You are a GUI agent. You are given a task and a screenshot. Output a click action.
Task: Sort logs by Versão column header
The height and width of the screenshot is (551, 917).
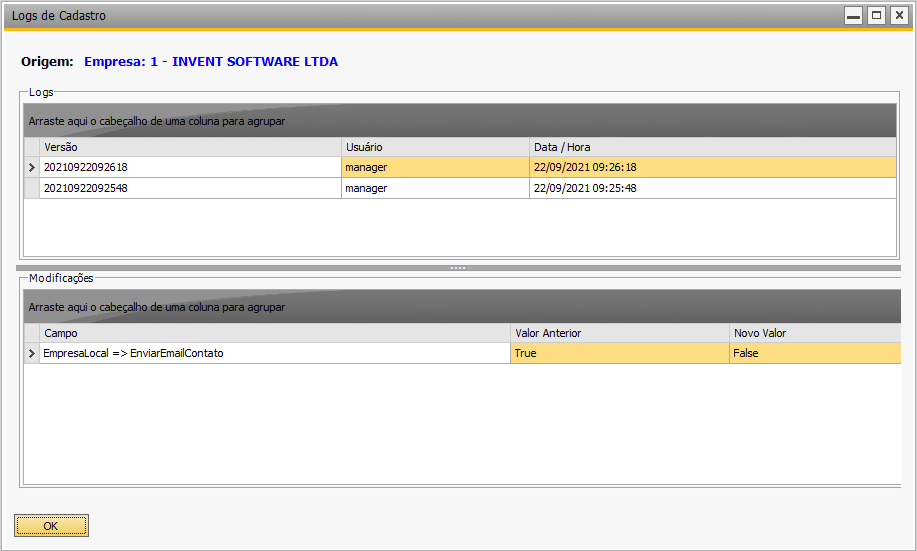point(190,147)
